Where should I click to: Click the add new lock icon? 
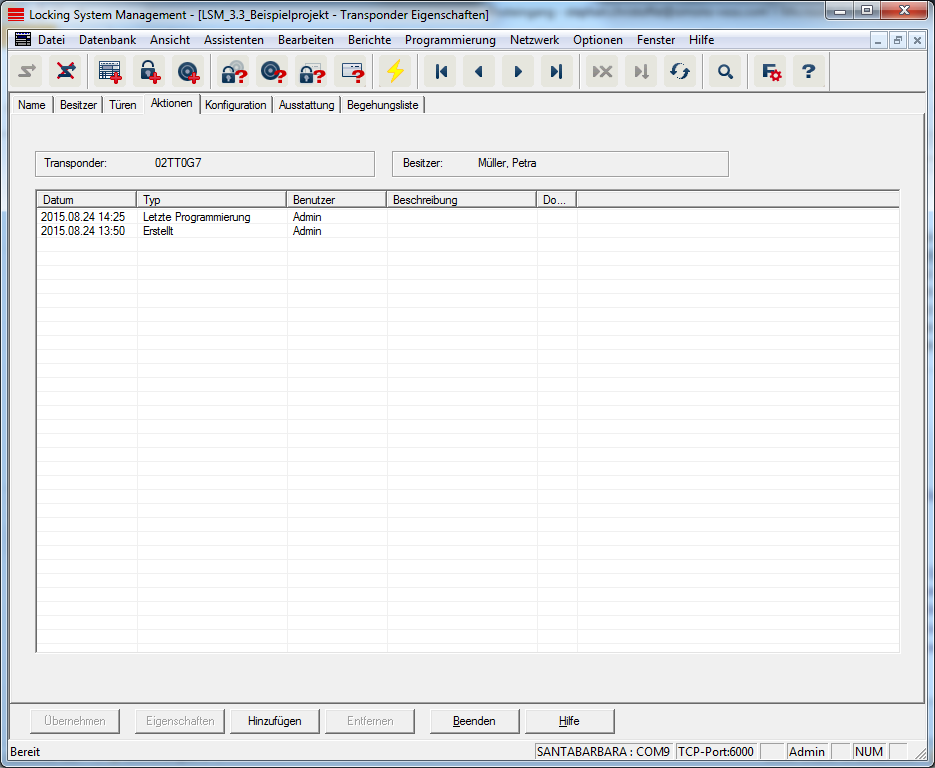coord(149,72)
